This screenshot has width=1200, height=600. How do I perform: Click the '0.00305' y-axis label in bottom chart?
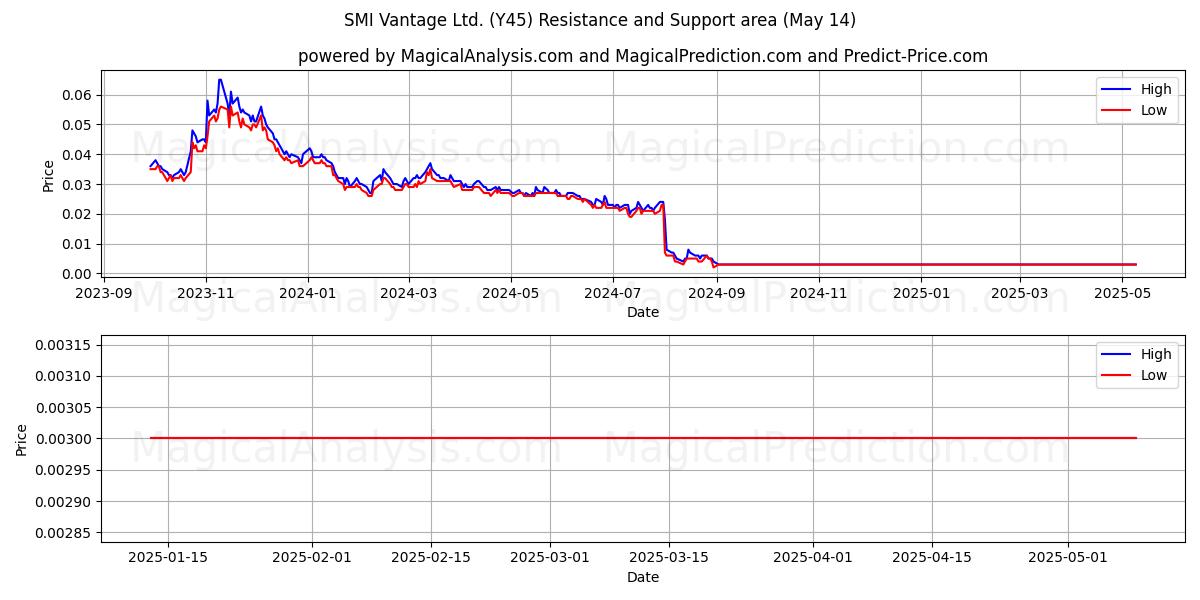(x=65, y=407)
